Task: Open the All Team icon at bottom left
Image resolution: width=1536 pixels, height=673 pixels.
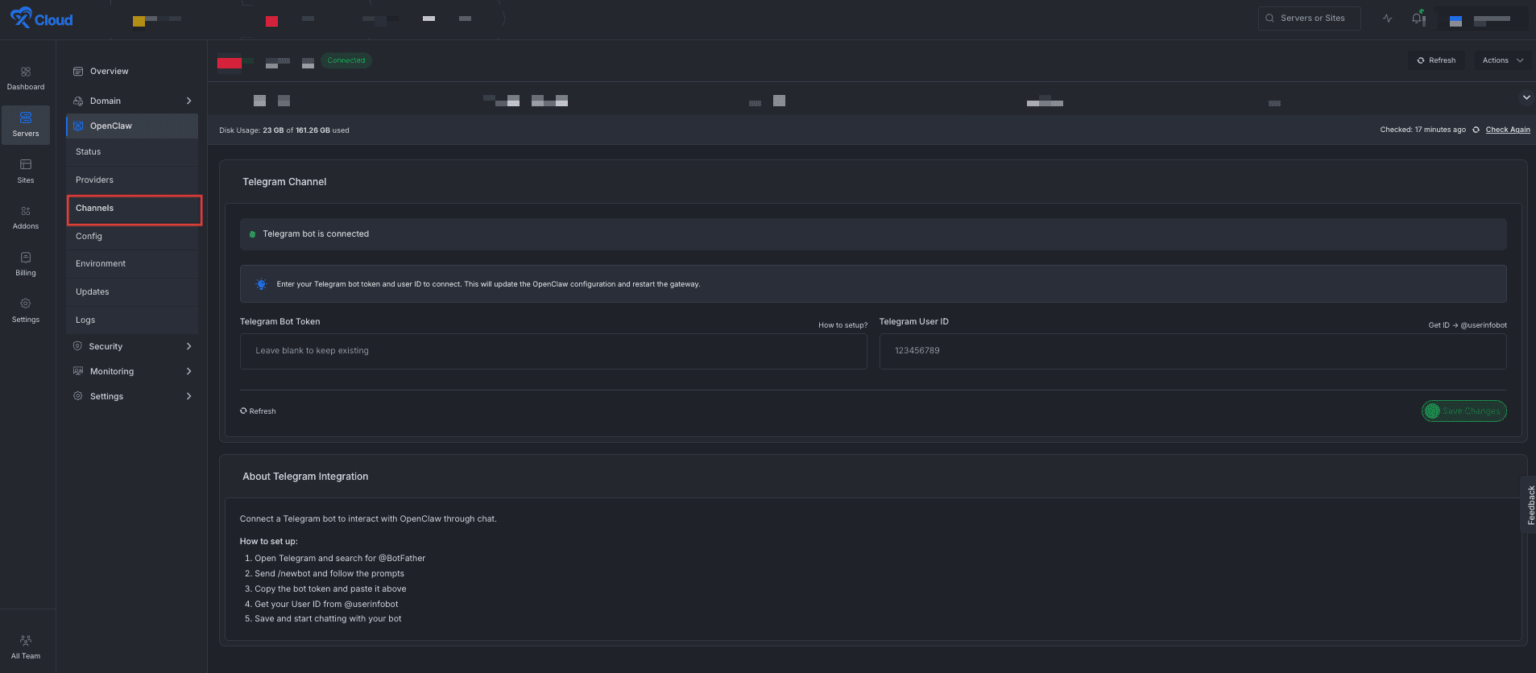Action: [26, 644]
